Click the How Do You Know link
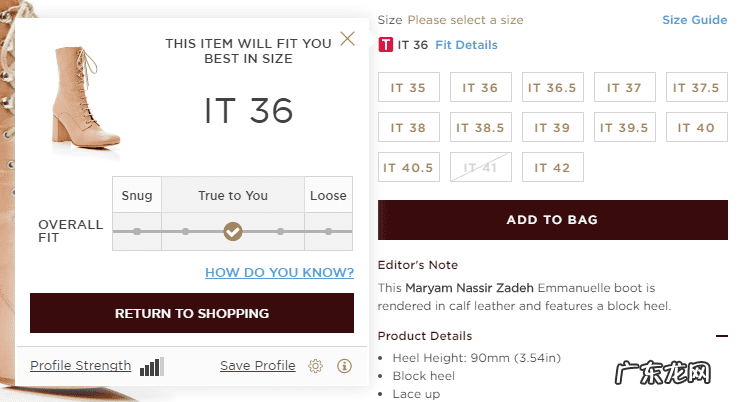 279,272
